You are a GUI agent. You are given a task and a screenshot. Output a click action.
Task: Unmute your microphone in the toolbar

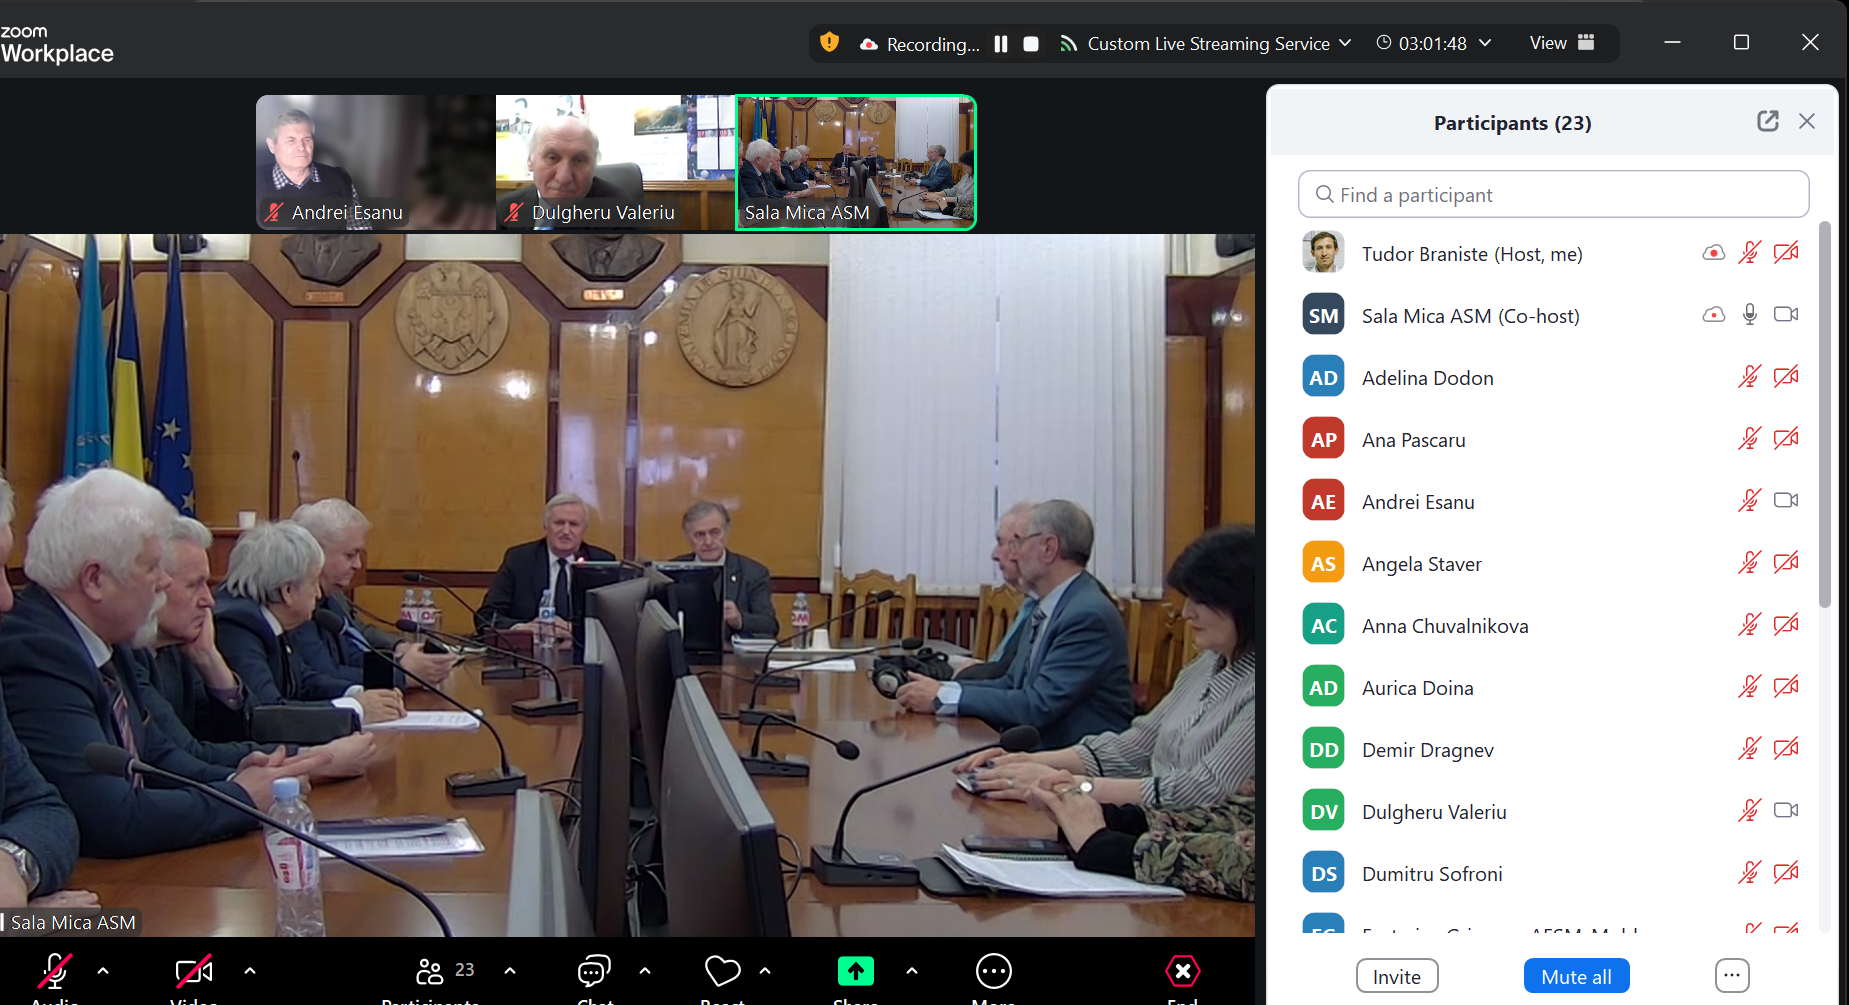click(x=55, y=971)
